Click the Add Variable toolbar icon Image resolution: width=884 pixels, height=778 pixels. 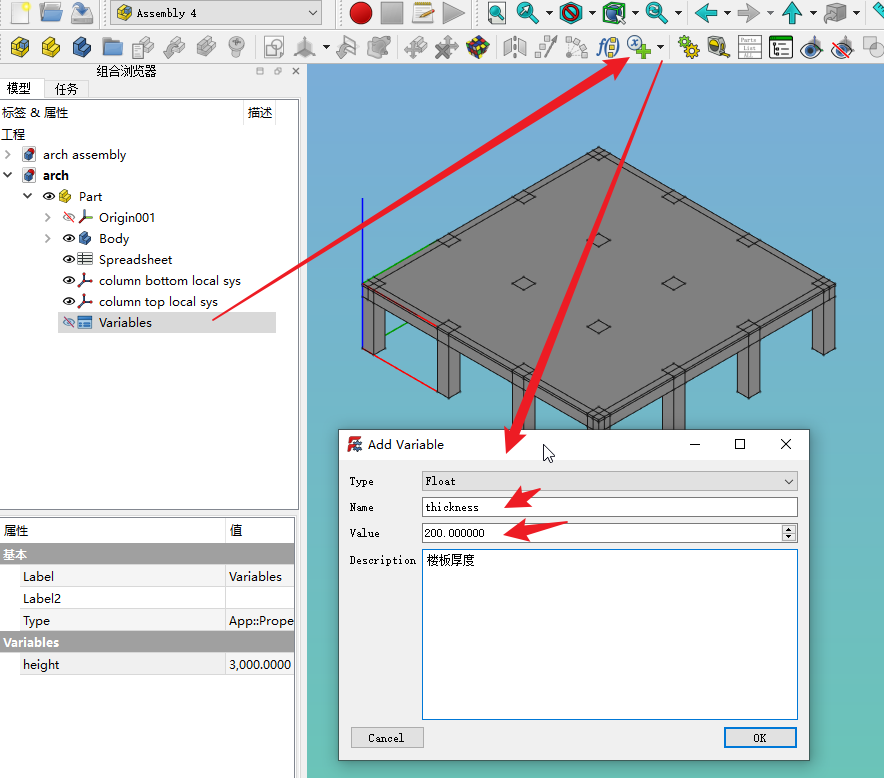pos(638,47)
